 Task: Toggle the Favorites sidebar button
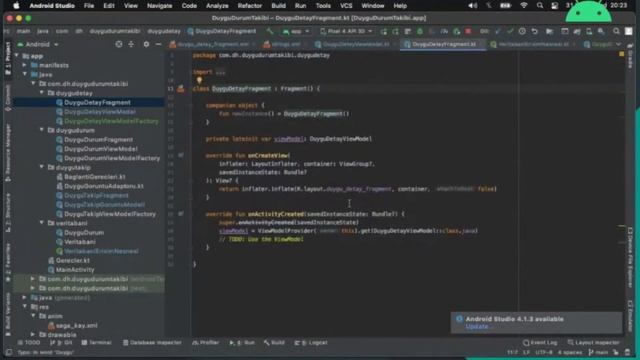pos(7,262)
